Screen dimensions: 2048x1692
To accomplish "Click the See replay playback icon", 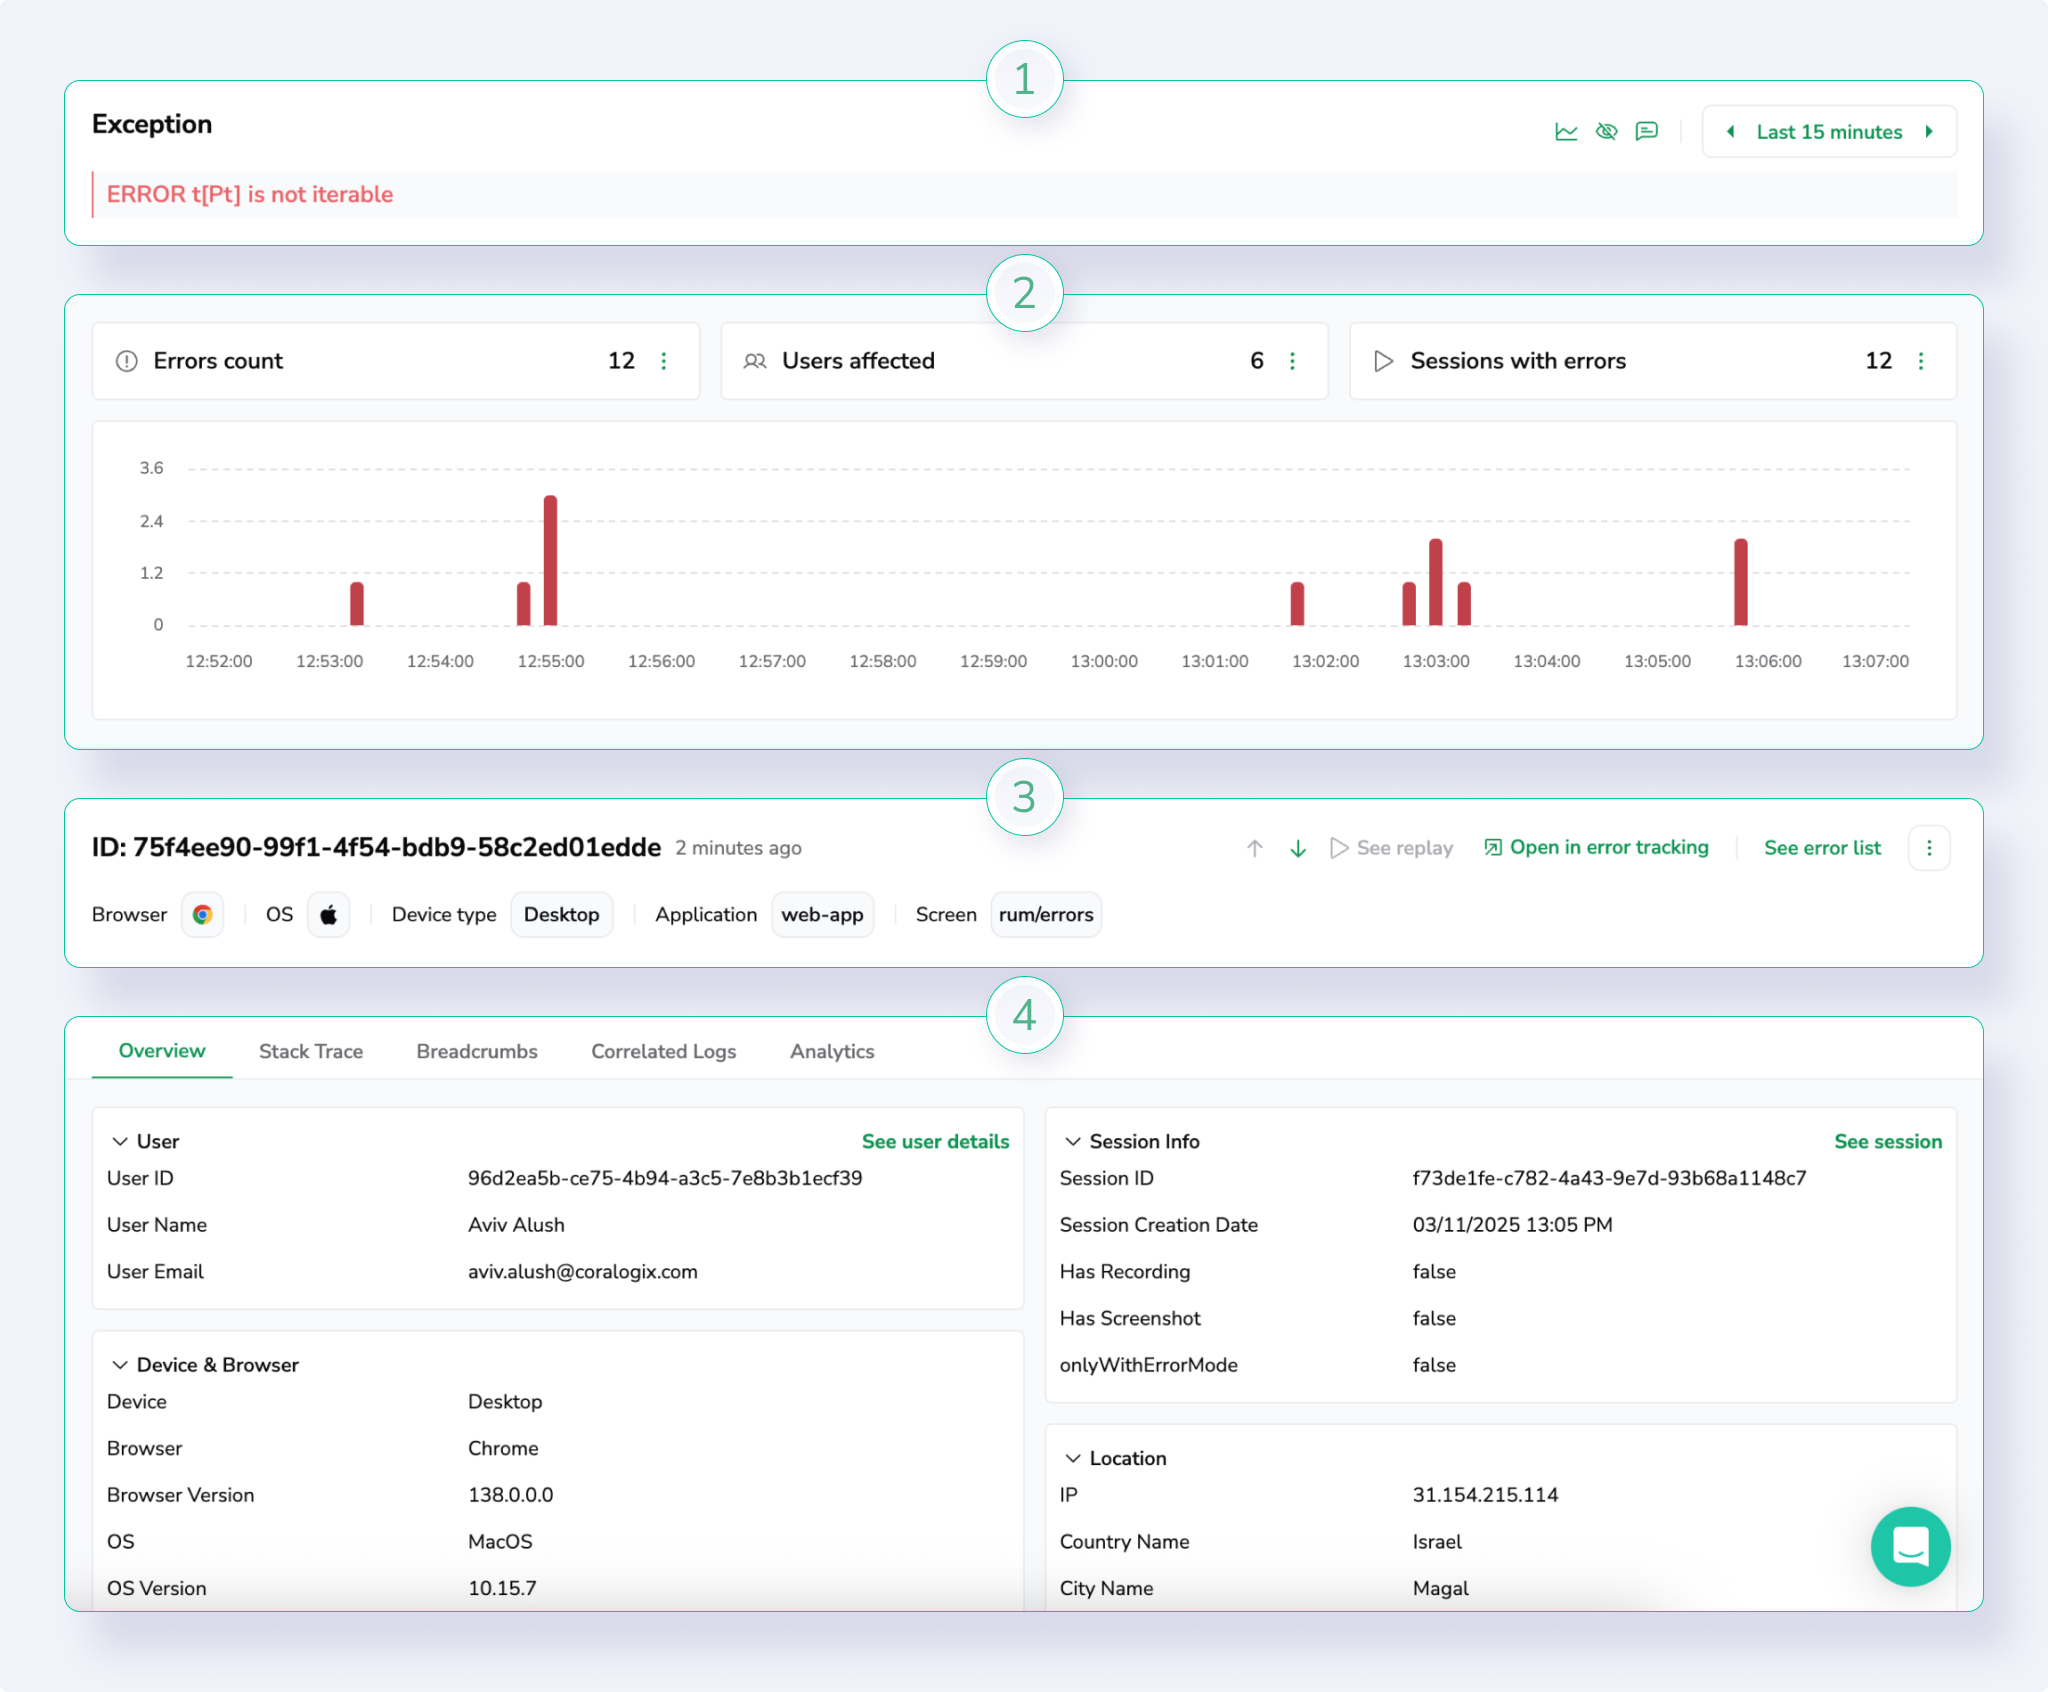I will pos(1339,847).
